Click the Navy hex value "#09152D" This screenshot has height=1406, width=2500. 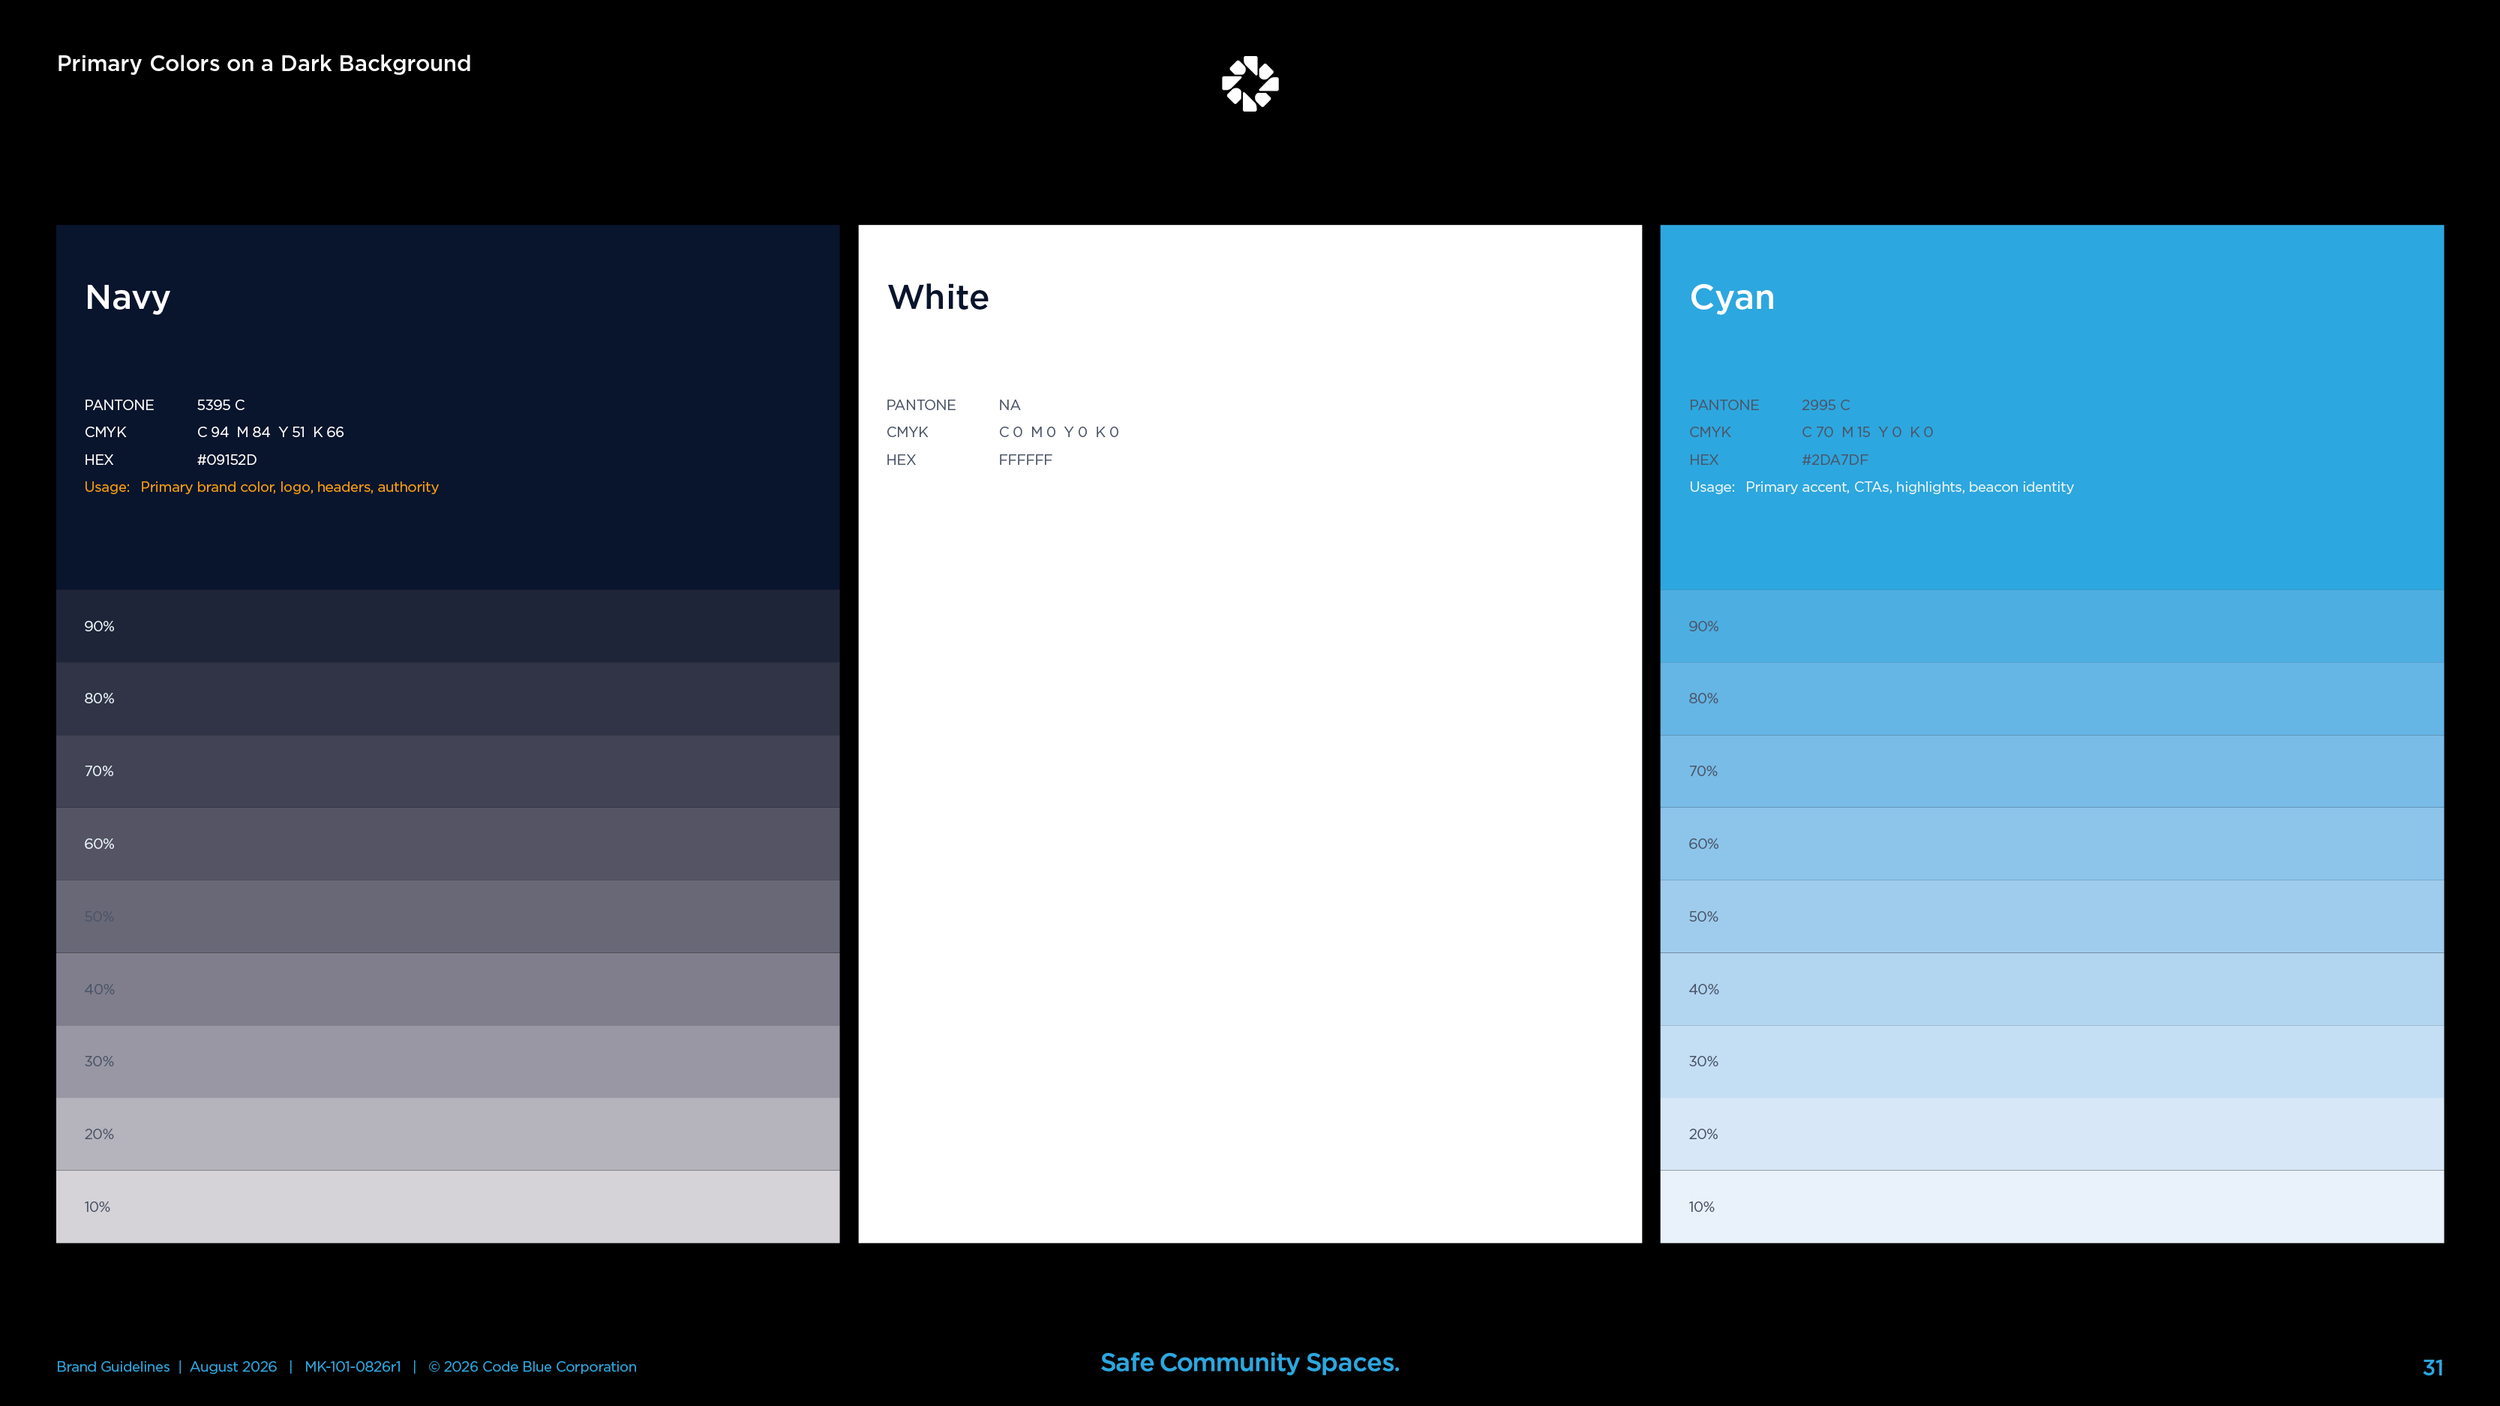pyautogui.click(x=227, y=460)
